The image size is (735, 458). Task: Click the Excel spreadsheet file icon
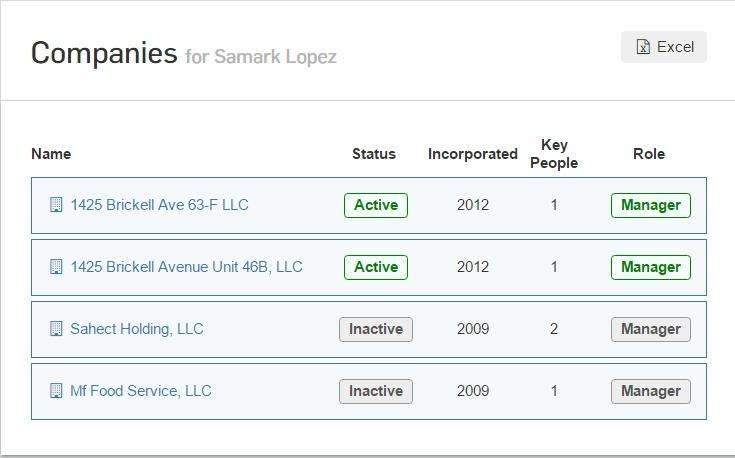pos(643,47)
